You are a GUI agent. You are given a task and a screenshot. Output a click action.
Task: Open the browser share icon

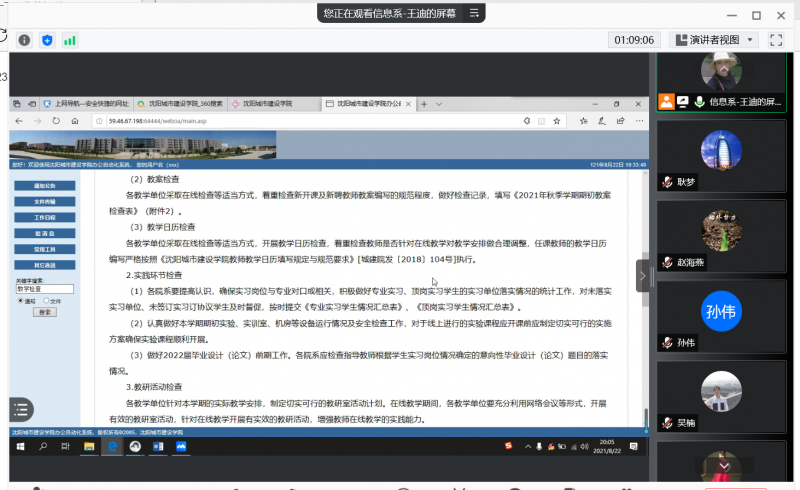click(x=620, y=121)
